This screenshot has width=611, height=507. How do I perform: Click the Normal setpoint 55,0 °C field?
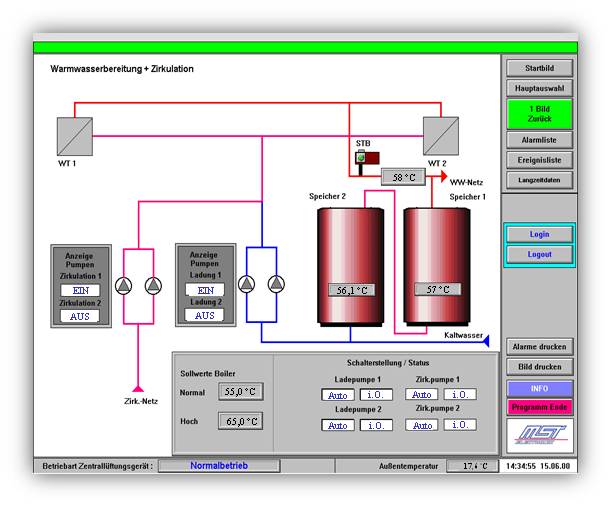[x=240, y=392]
